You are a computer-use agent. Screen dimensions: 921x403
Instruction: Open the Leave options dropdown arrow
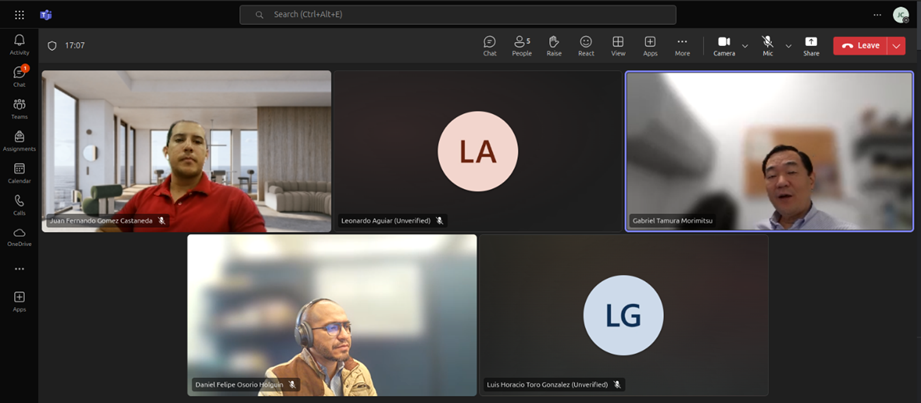click(896, 46)
